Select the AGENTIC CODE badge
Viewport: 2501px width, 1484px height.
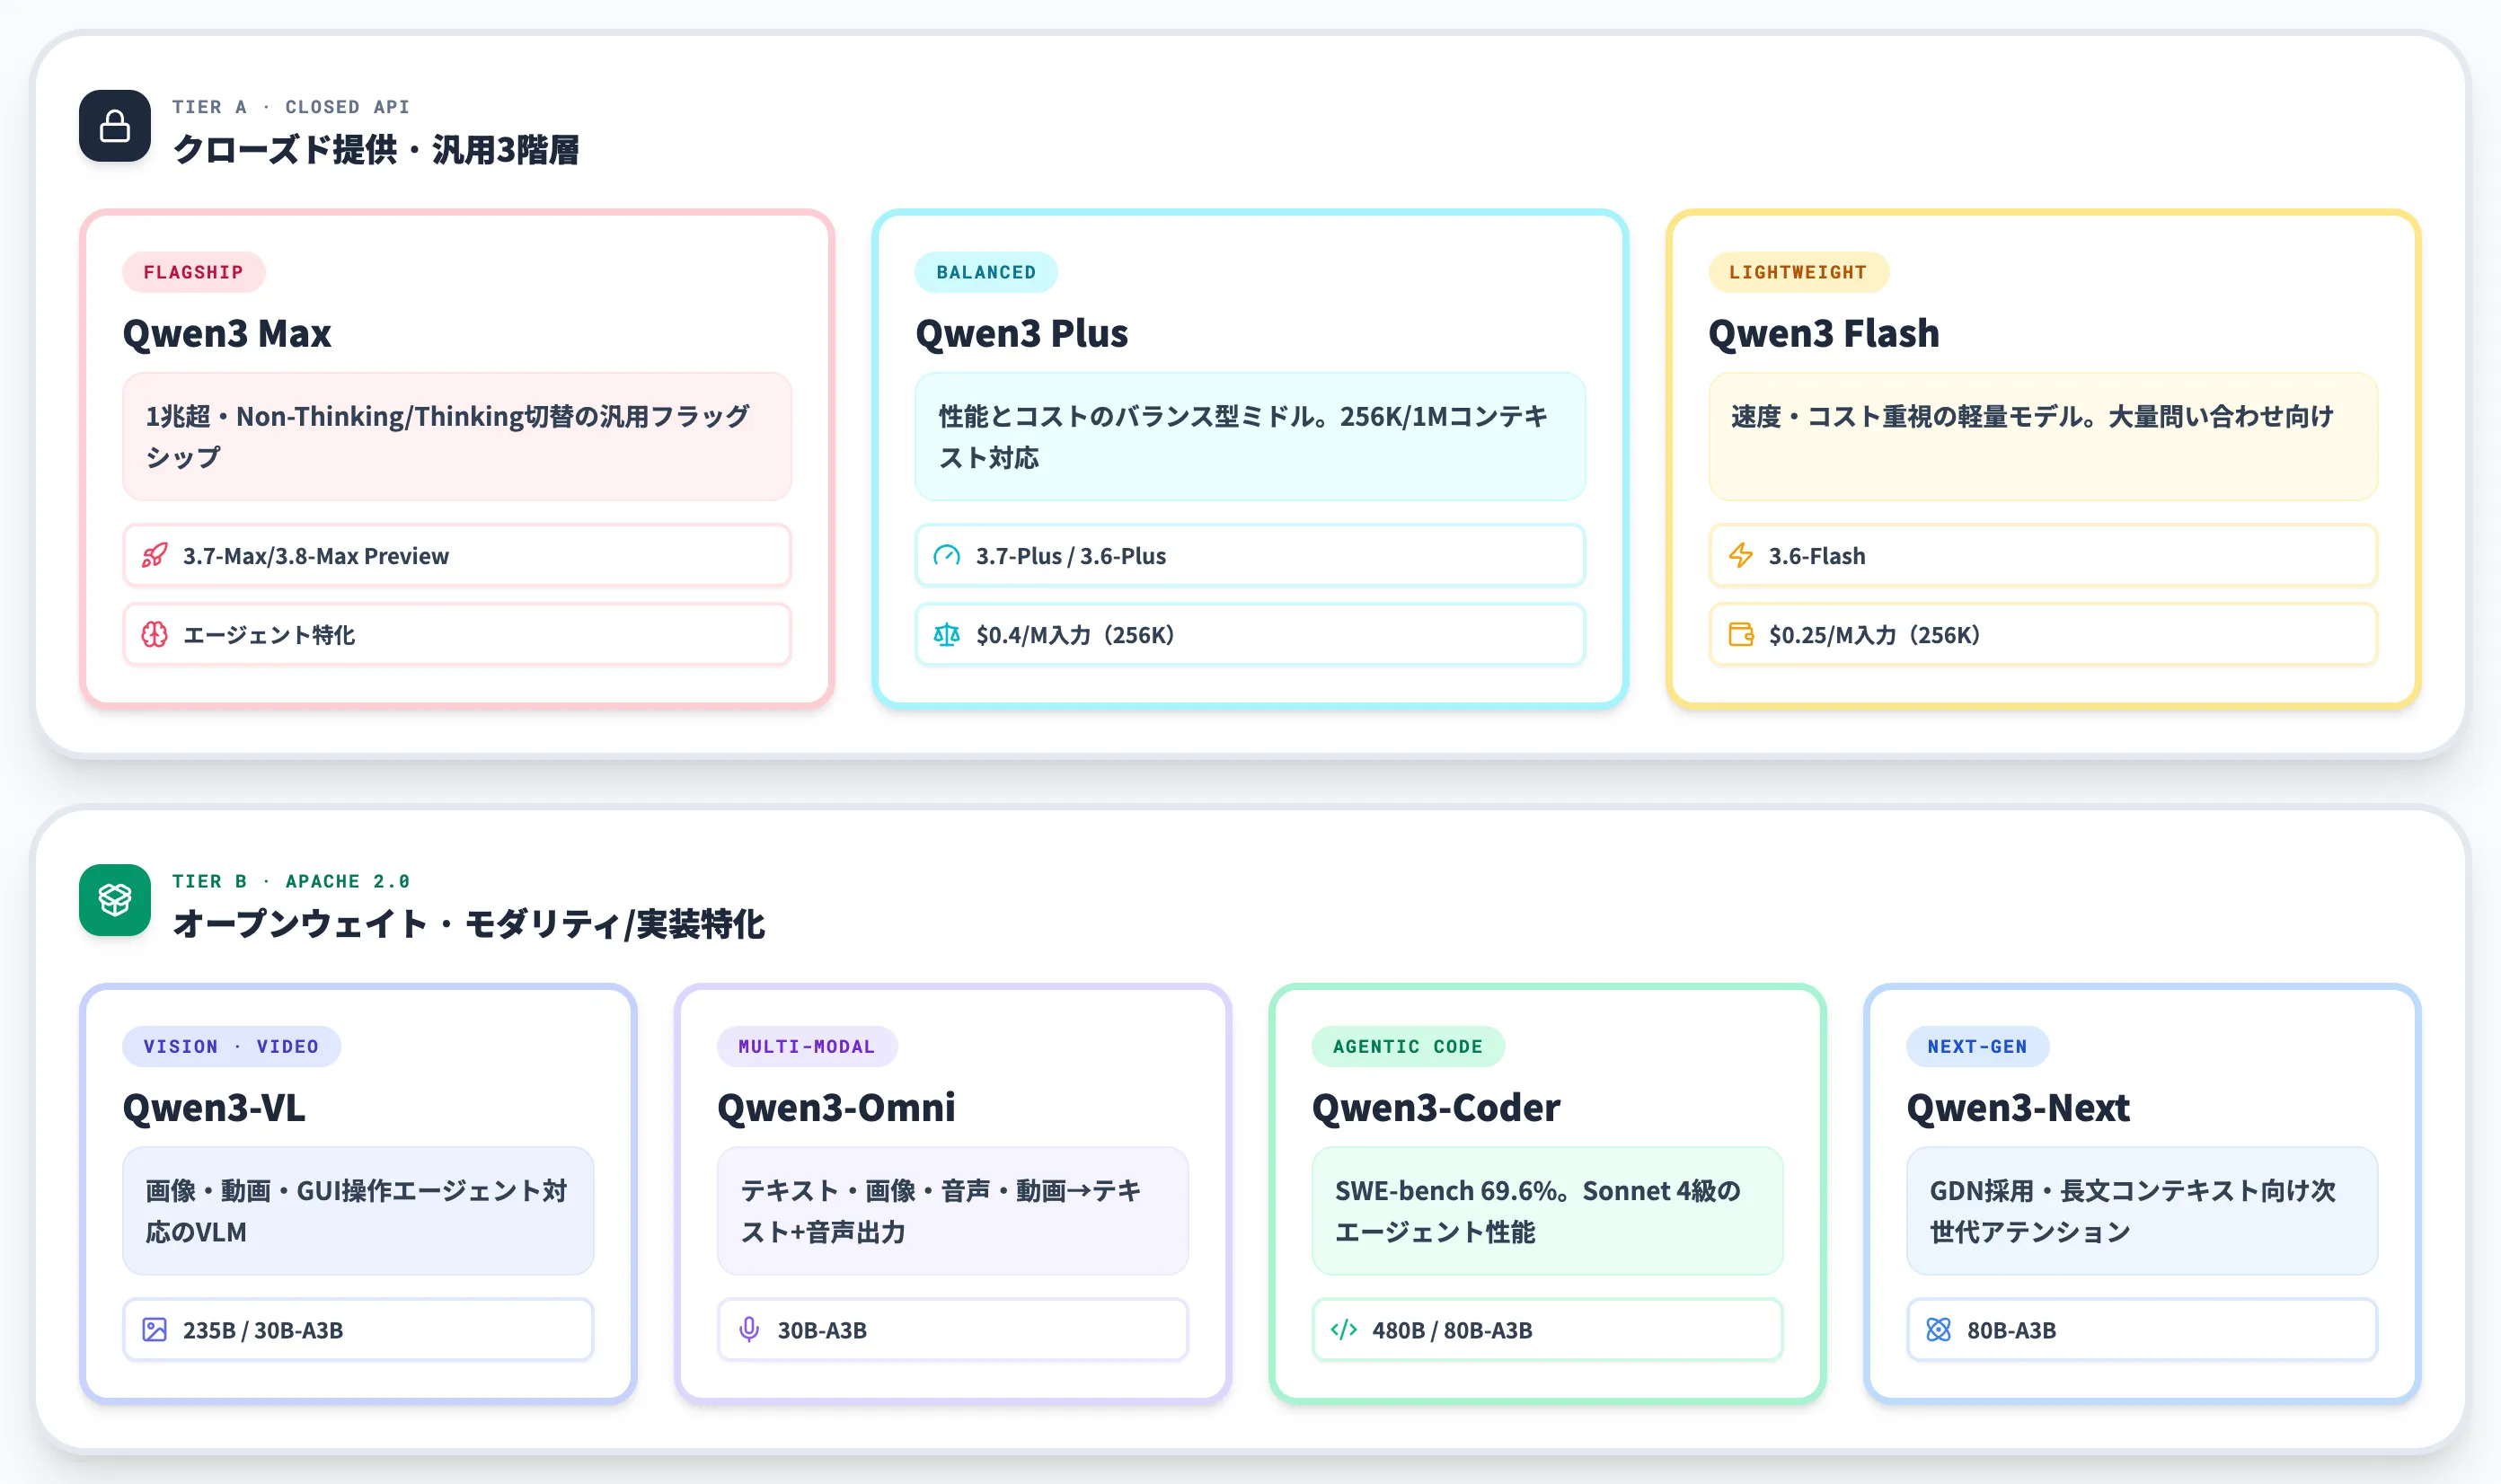tap(1408, 1047)
